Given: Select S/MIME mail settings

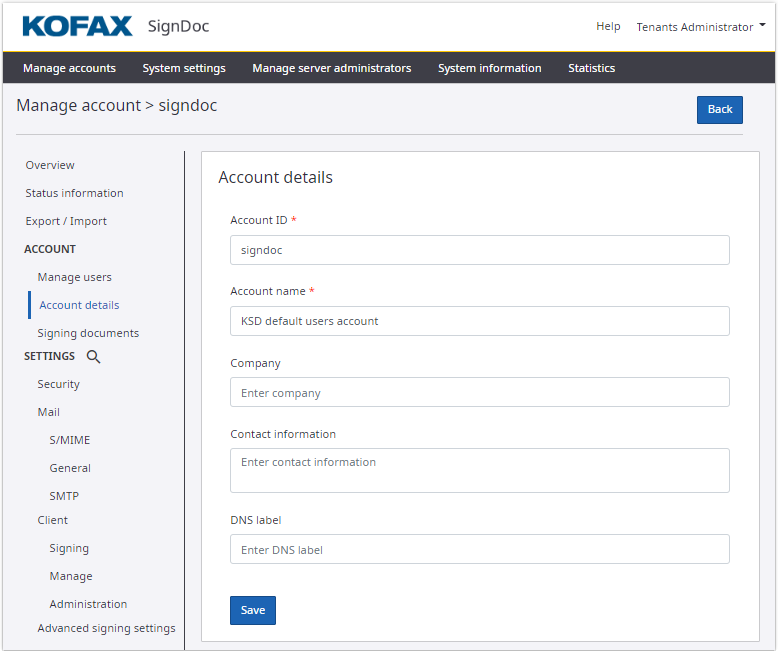Looking at the screenshot, I should tap(70, 440).
